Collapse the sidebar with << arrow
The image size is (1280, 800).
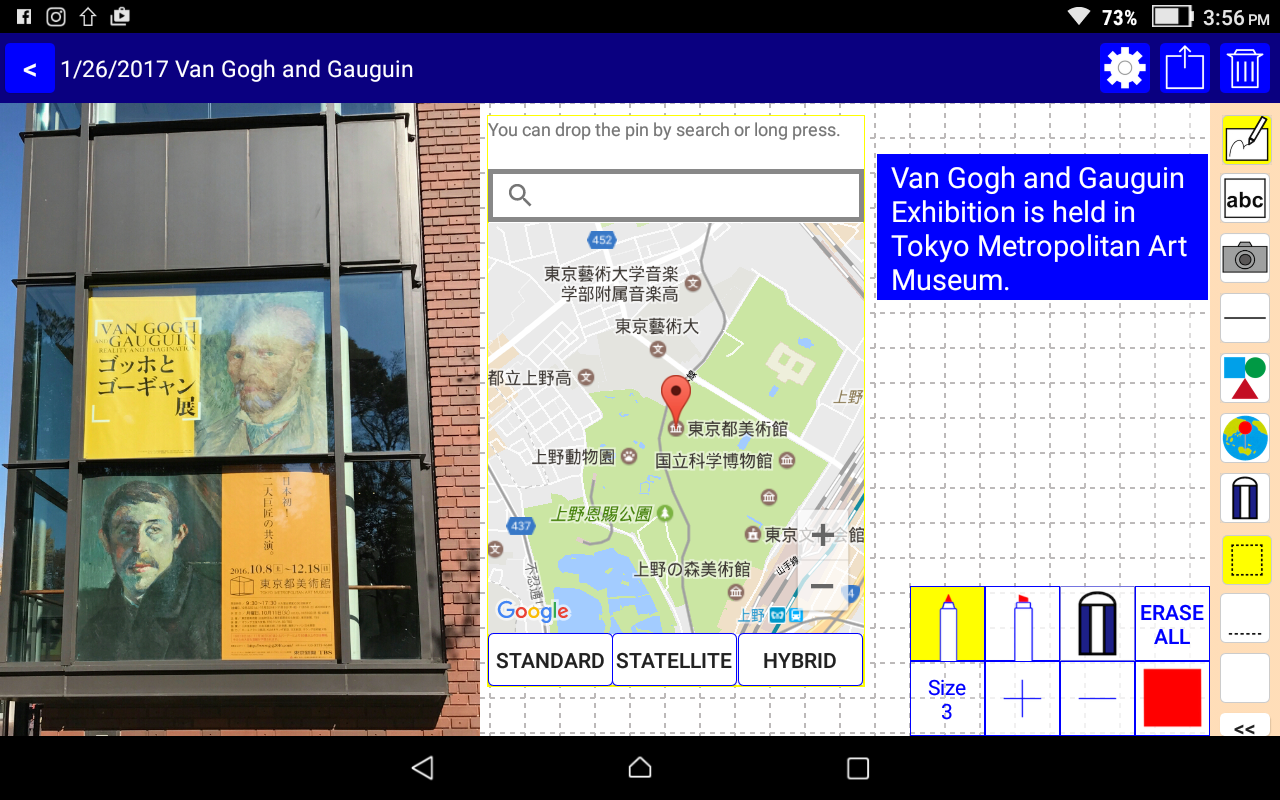pos(1245,727)
